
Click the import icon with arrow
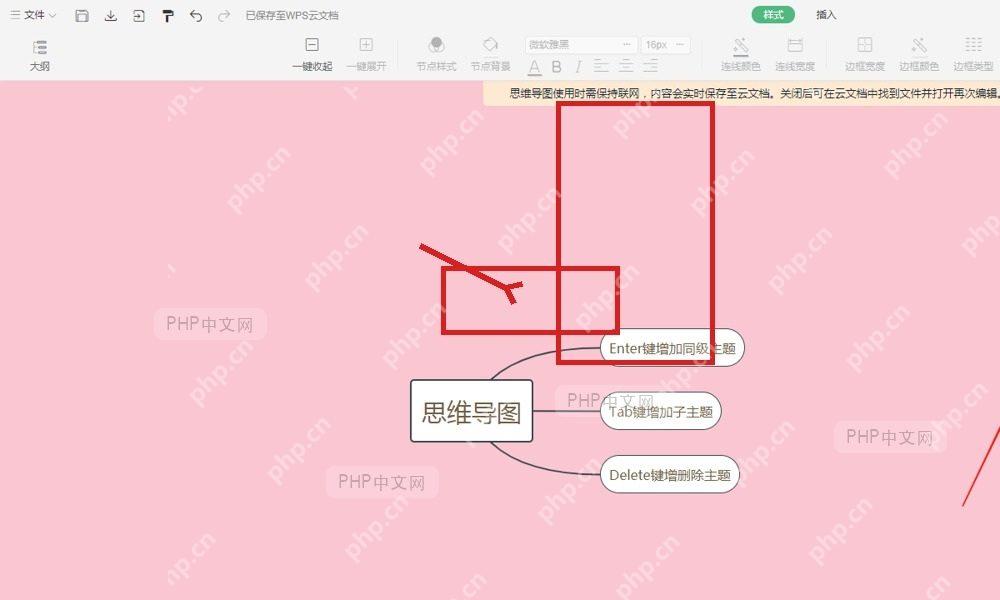coord(138,15)
